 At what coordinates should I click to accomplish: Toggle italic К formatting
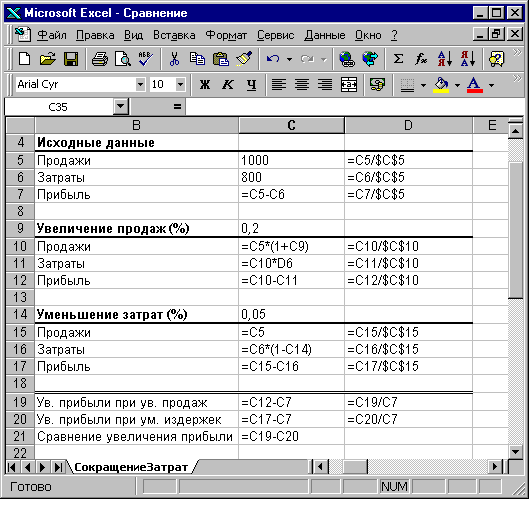coord(228,85)
